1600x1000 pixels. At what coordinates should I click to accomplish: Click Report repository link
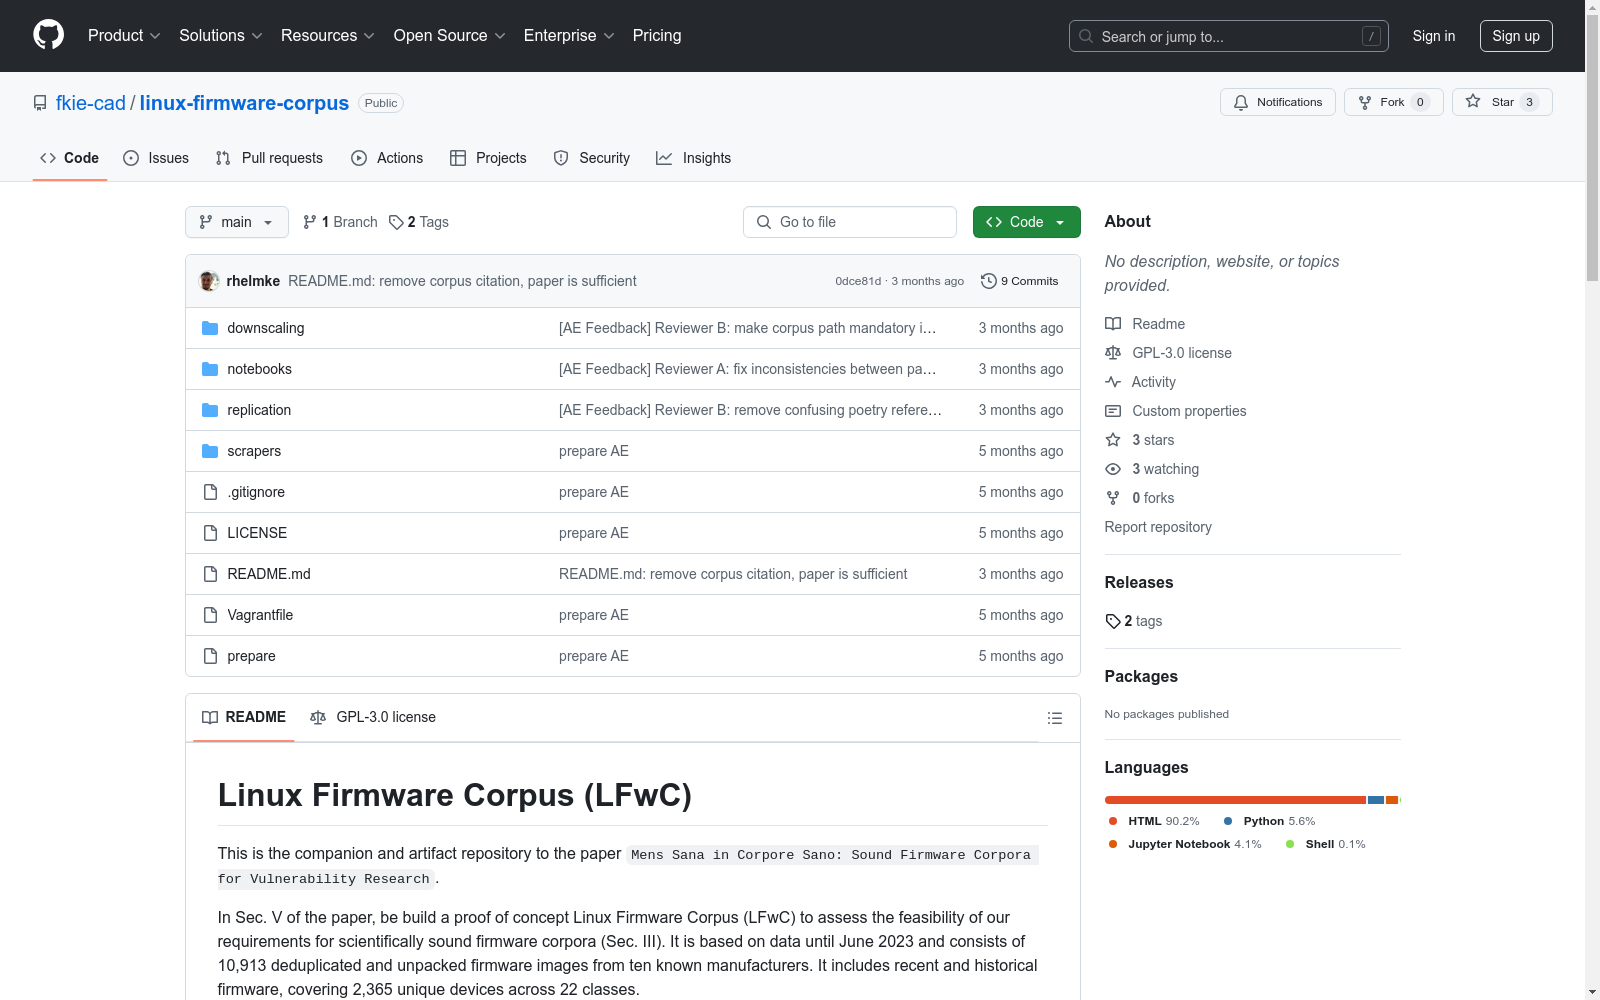[x=1158, y=527]
